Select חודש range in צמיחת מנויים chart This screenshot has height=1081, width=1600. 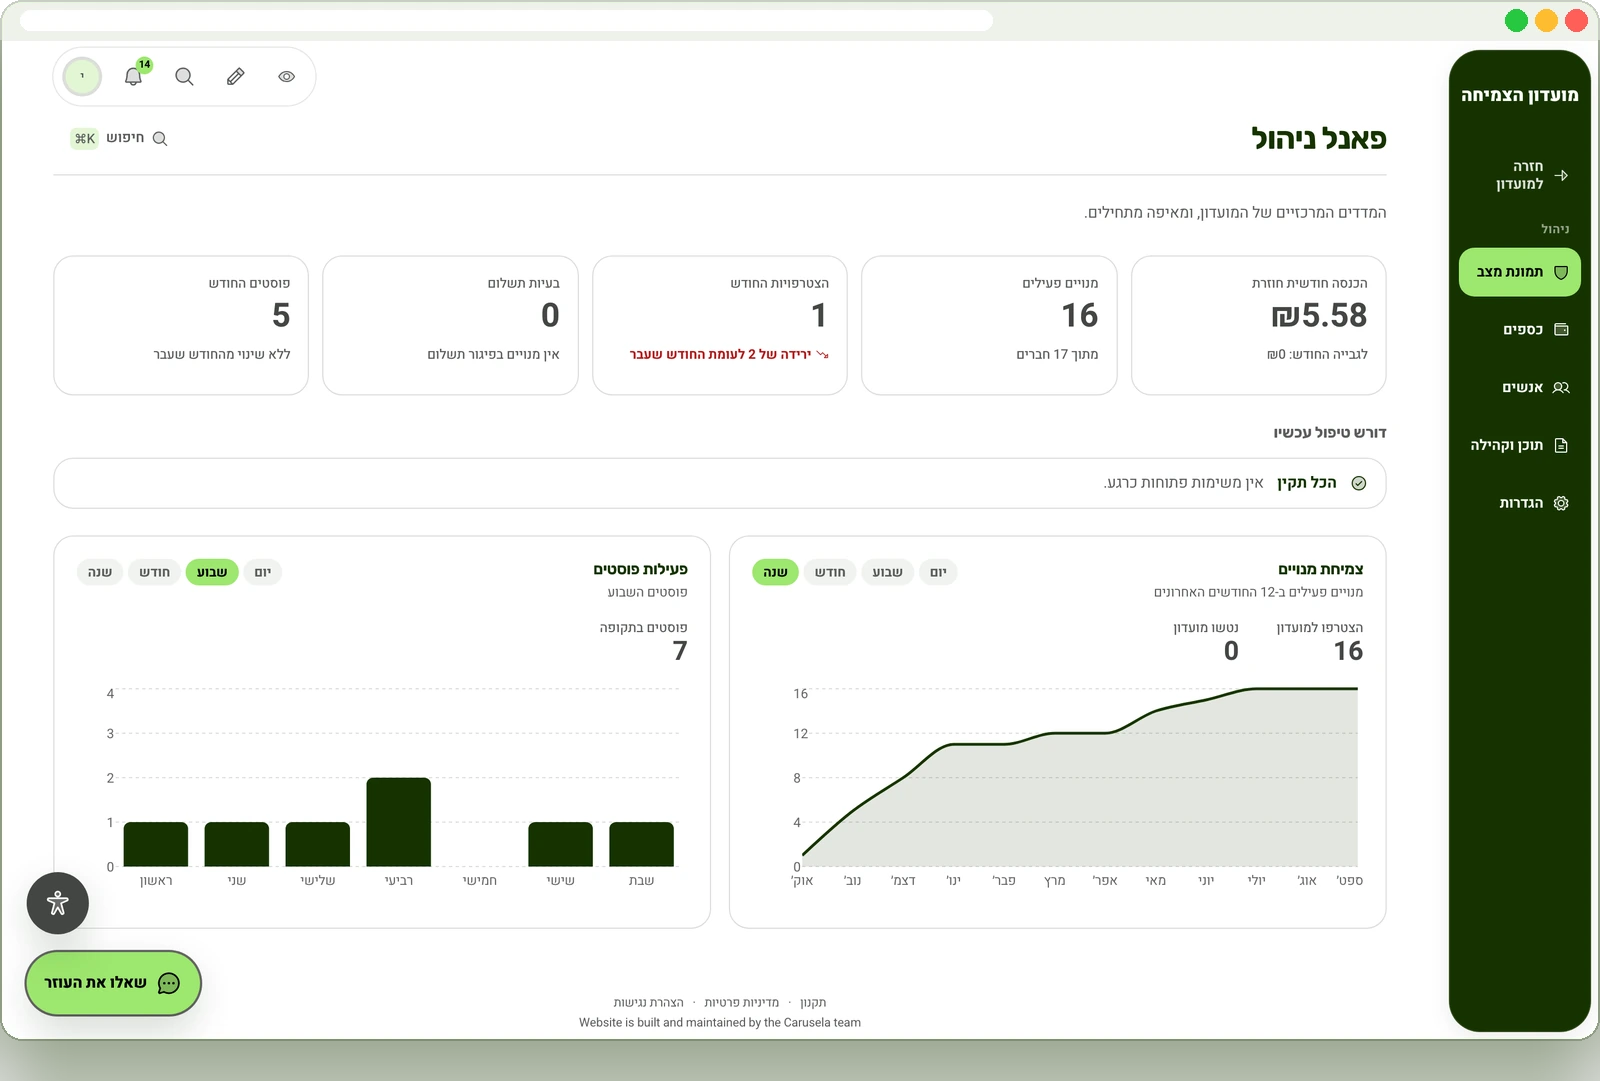point(830,572)
